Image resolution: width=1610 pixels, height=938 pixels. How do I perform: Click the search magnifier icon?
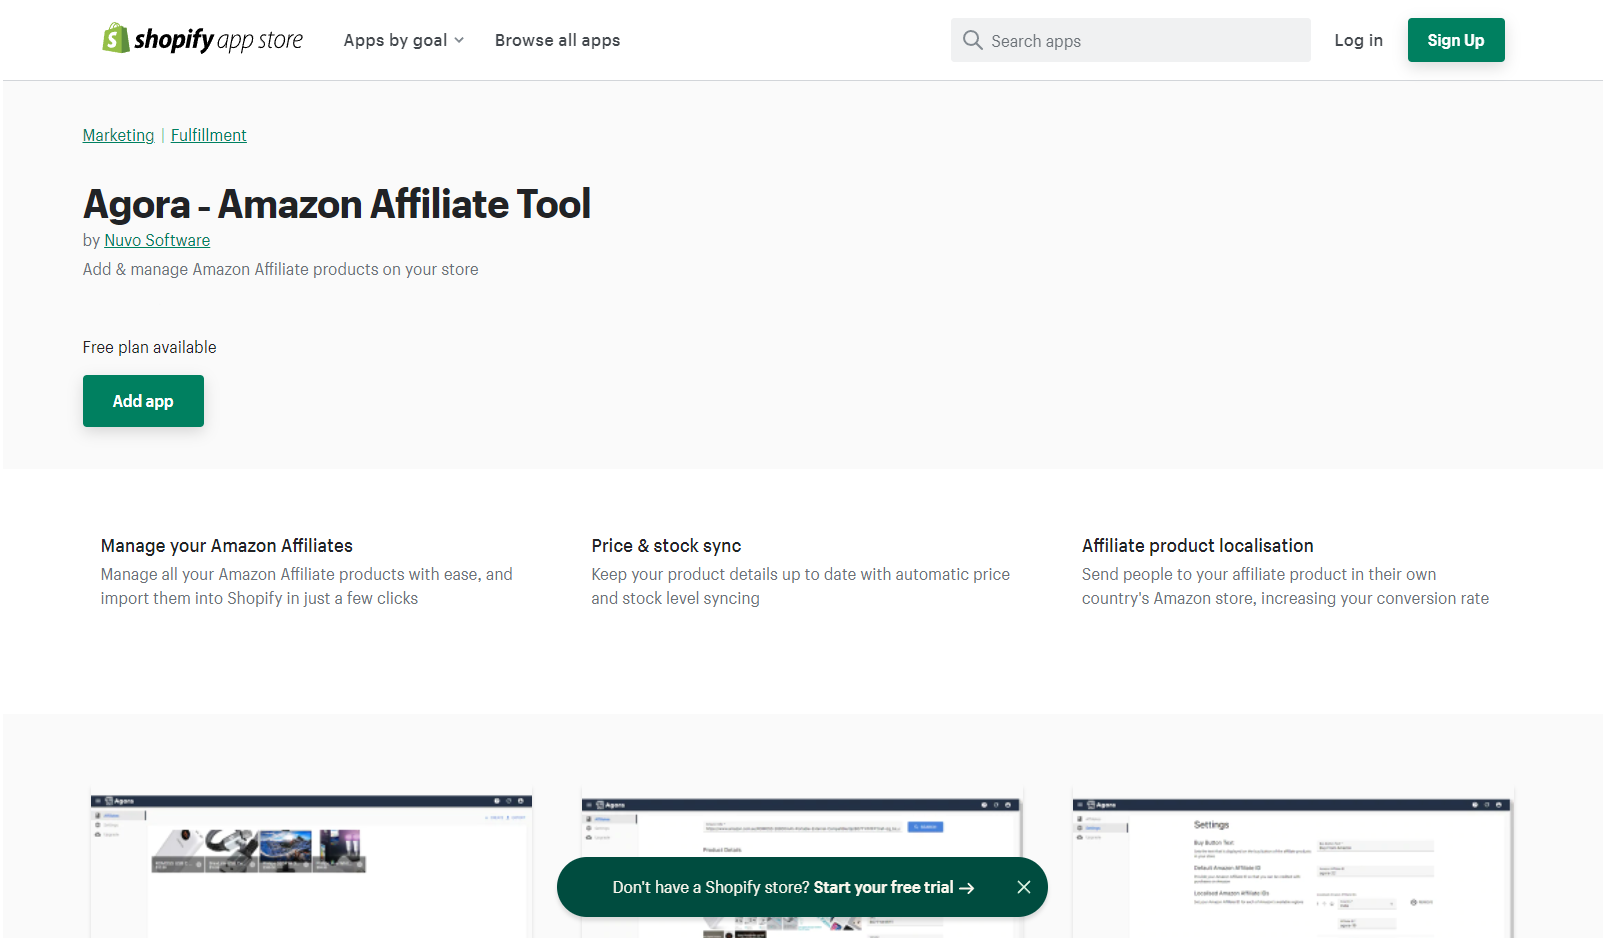tap(972, 40)
